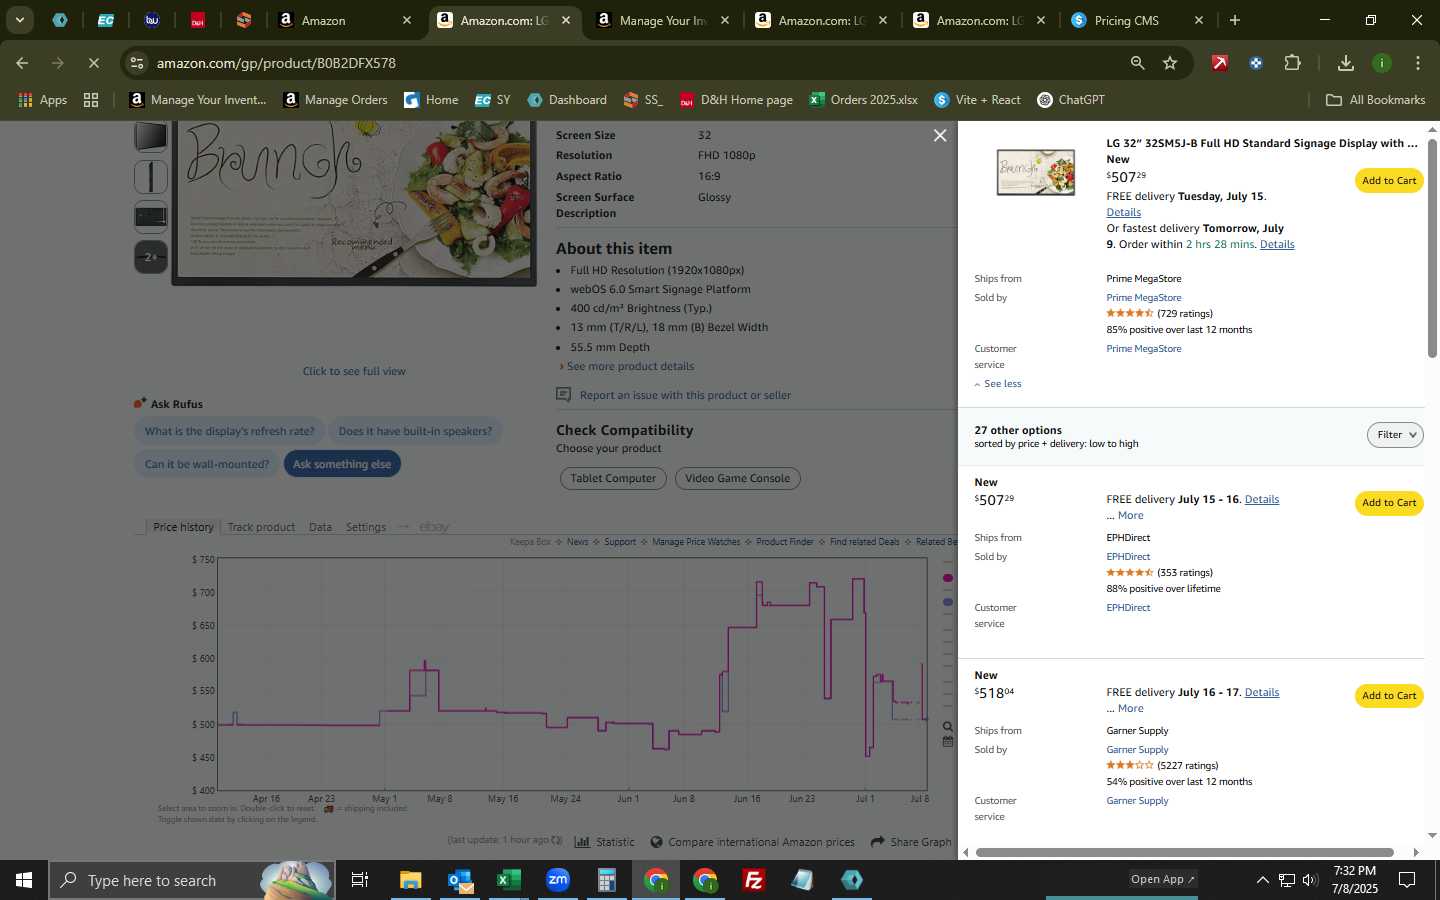The height and width of the screenshot is (900, 1440).
Task: Select Tablet Computer compatibility option
Action: [613, 479]
